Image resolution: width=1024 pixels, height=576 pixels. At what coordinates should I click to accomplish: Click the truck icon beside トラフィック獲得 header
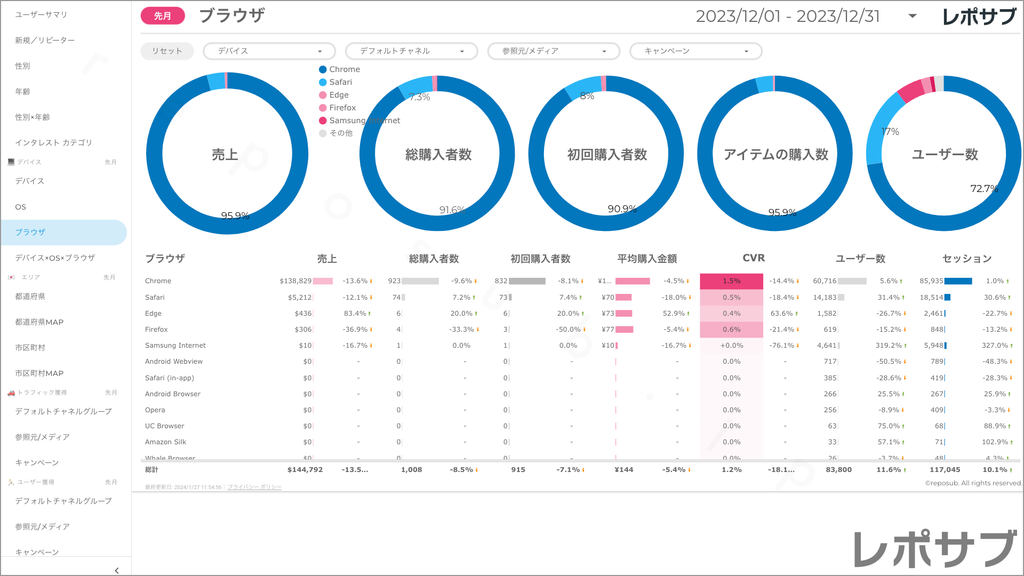pos(10,392)
